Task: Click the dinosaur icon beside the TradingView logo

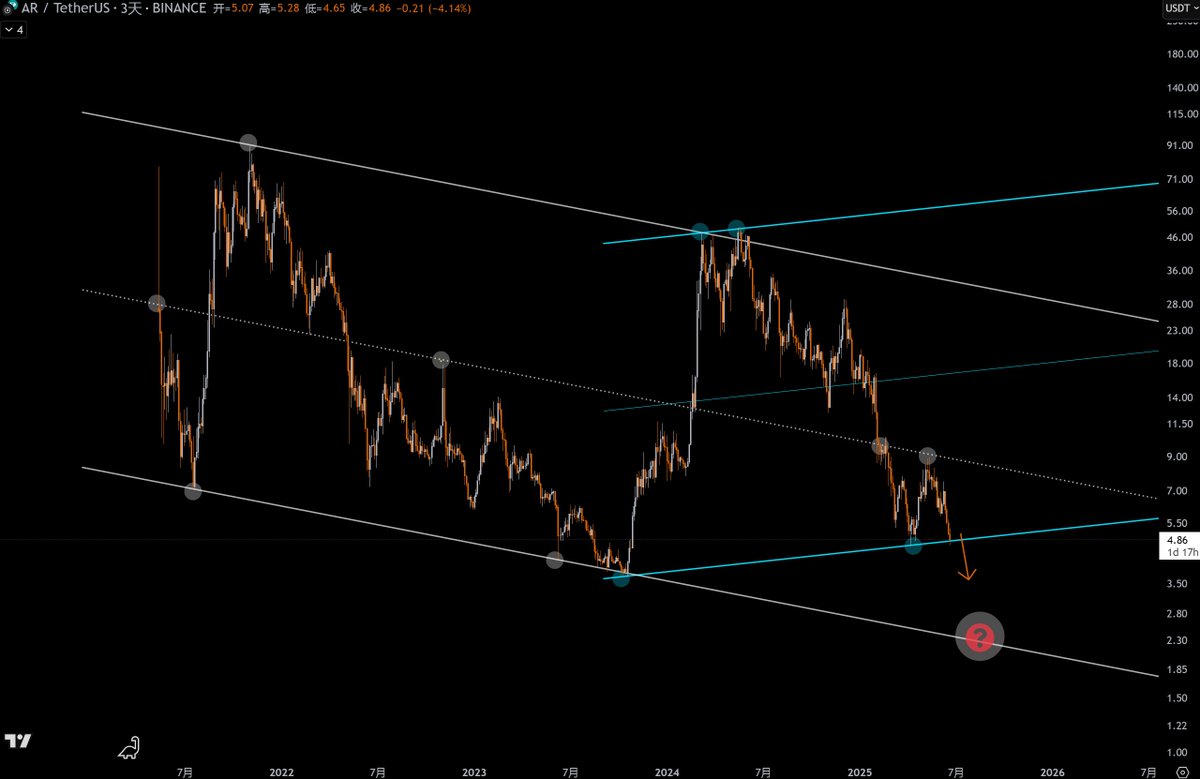Action: pyautogui.click(x=129, y=747)
